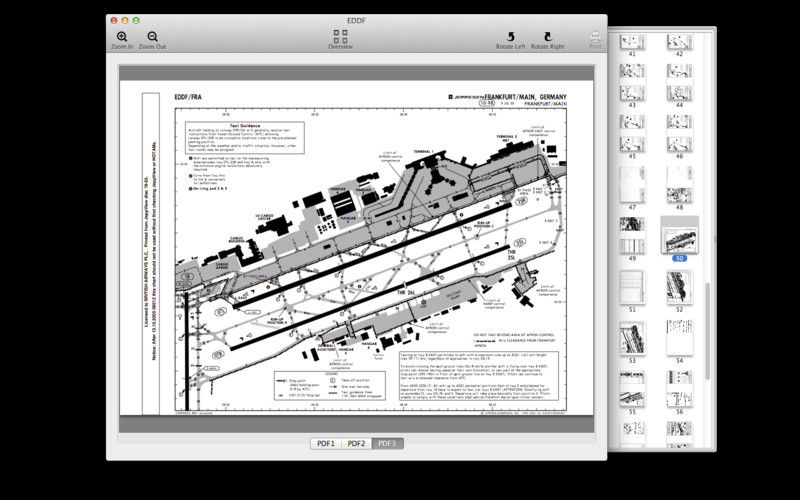Open page 44 thumbnail
Image resolution: width=800 pixels, height=500 pixels.
pos(679,82)
